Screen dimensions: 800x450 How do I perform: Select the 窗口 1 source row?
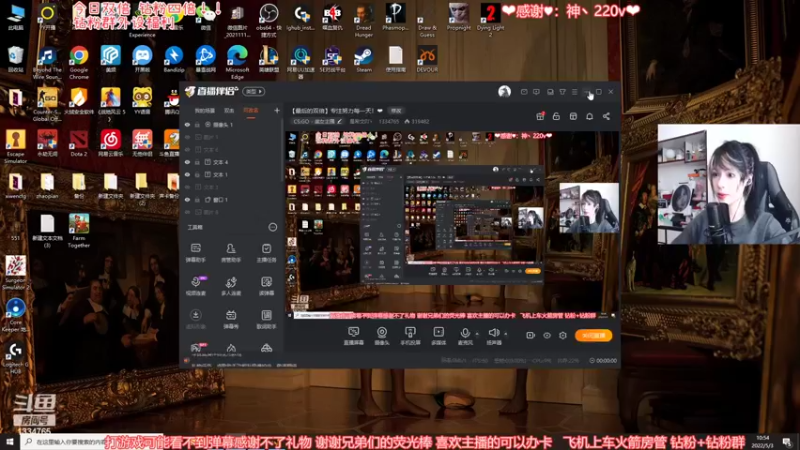pos(232,199)
